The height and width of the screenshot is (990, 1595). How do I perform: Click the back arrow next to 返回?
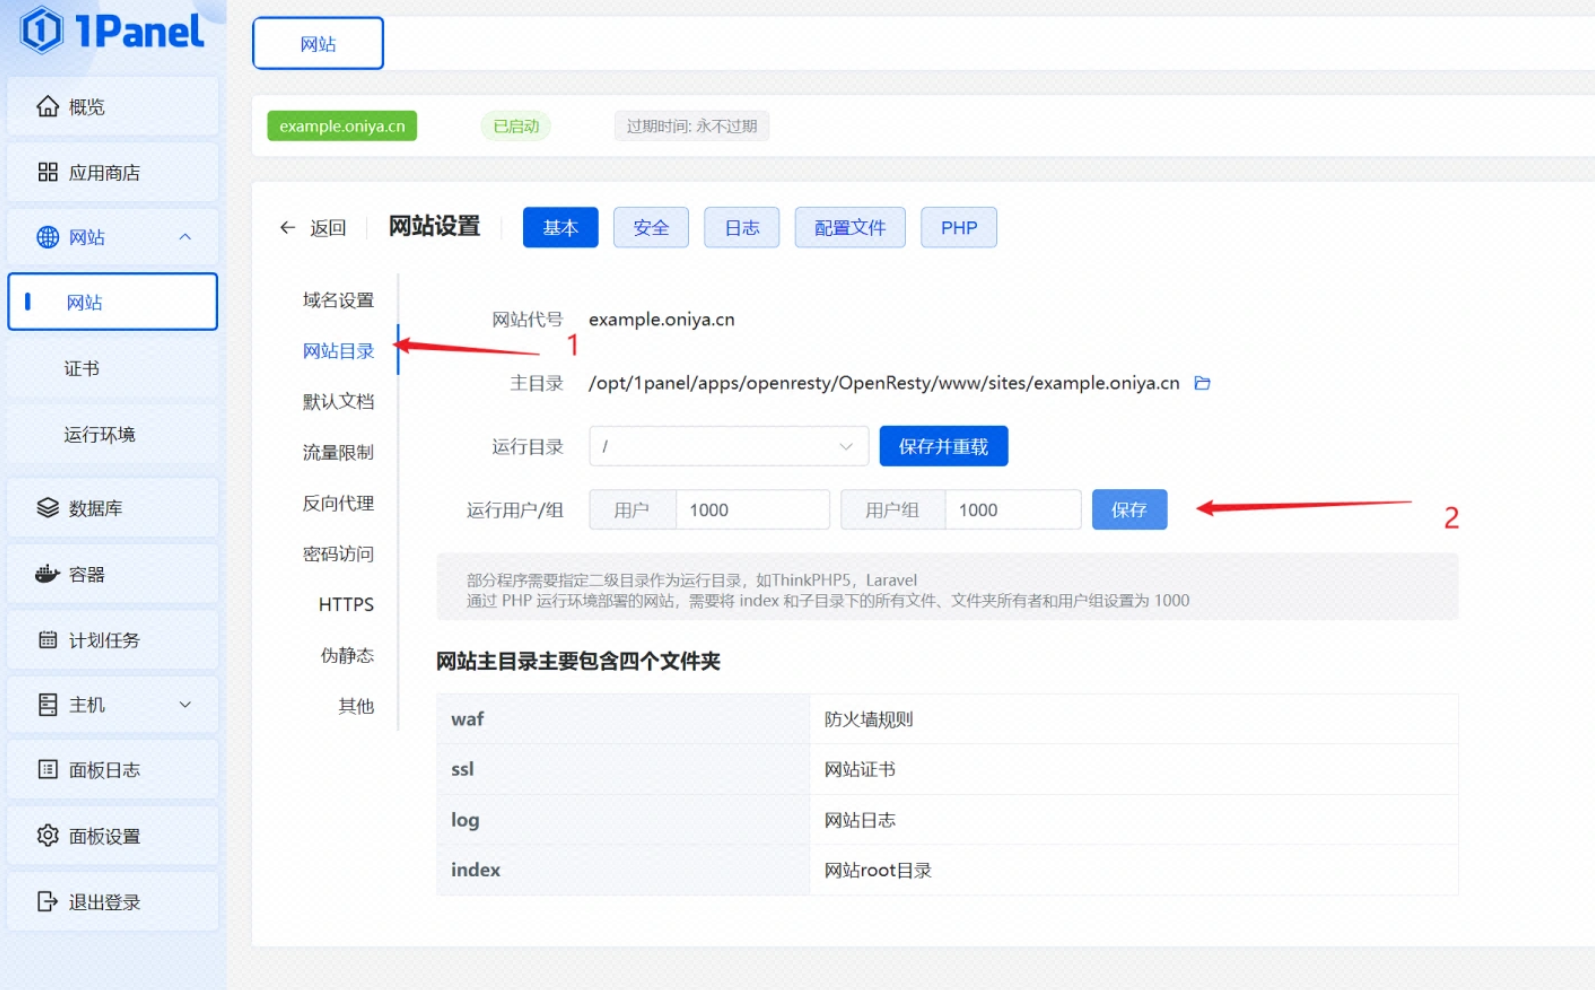(x=288, y=228)
